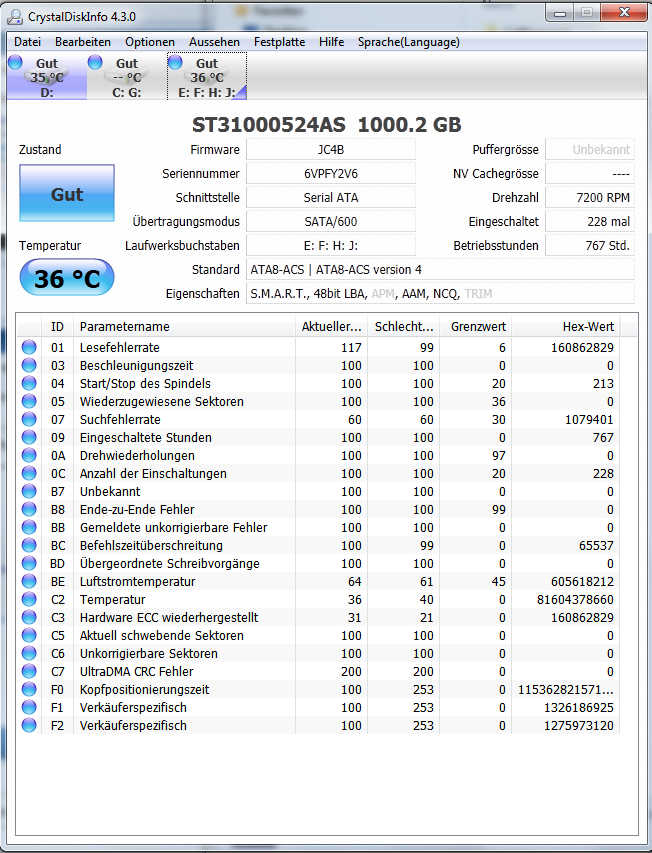The image size is (652, 853).
Task: Select the E: F: H: J: drive orb
Action: (x=175, y=62)
